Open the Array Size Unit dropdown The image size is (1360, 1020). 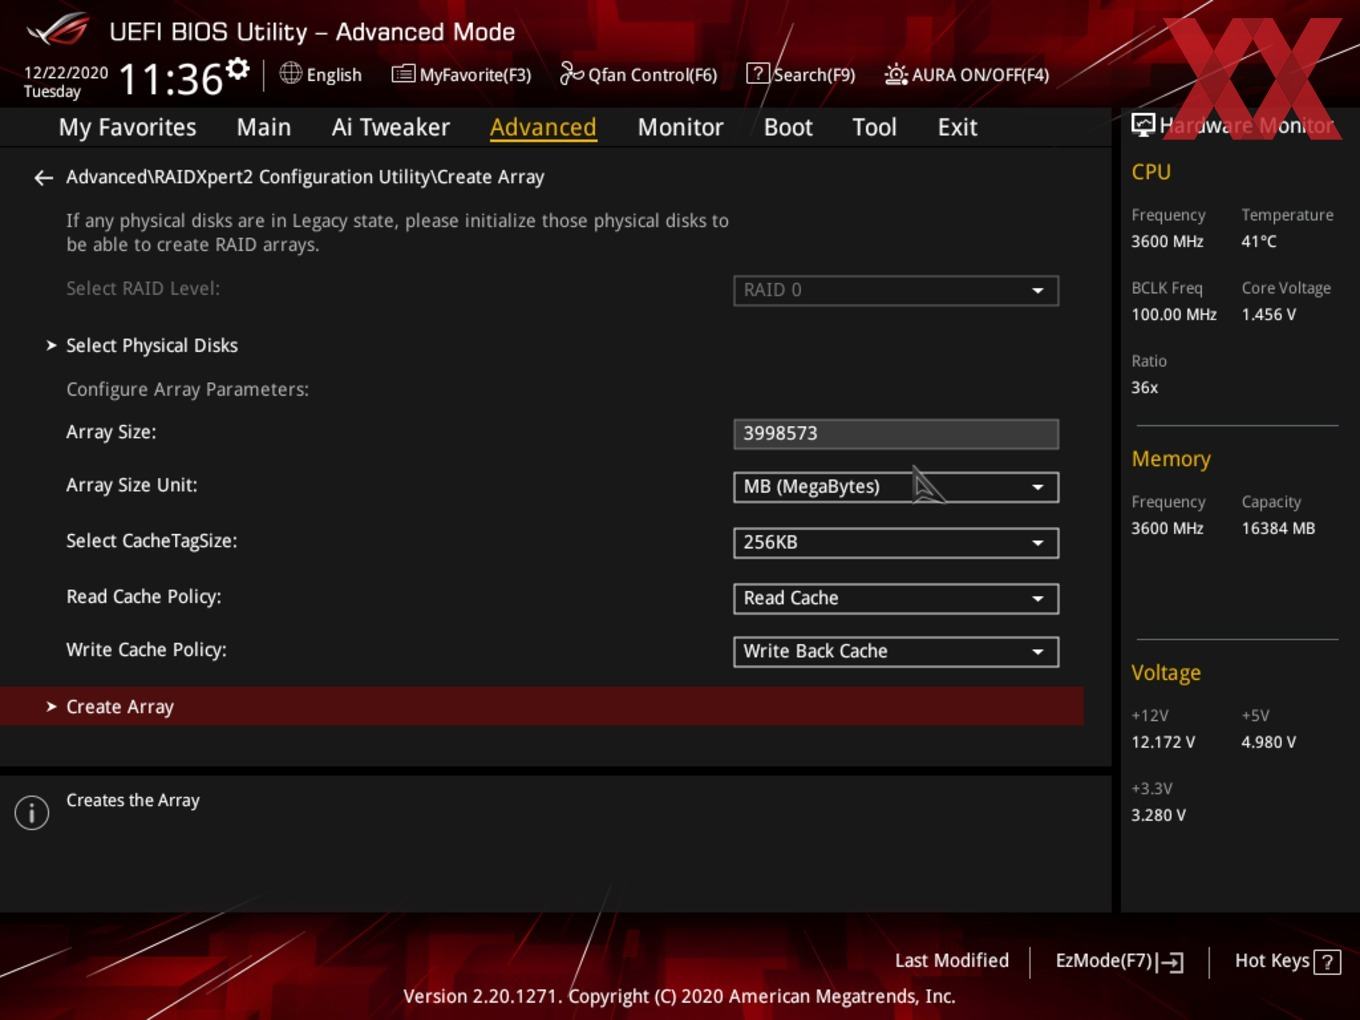(896, 487)
